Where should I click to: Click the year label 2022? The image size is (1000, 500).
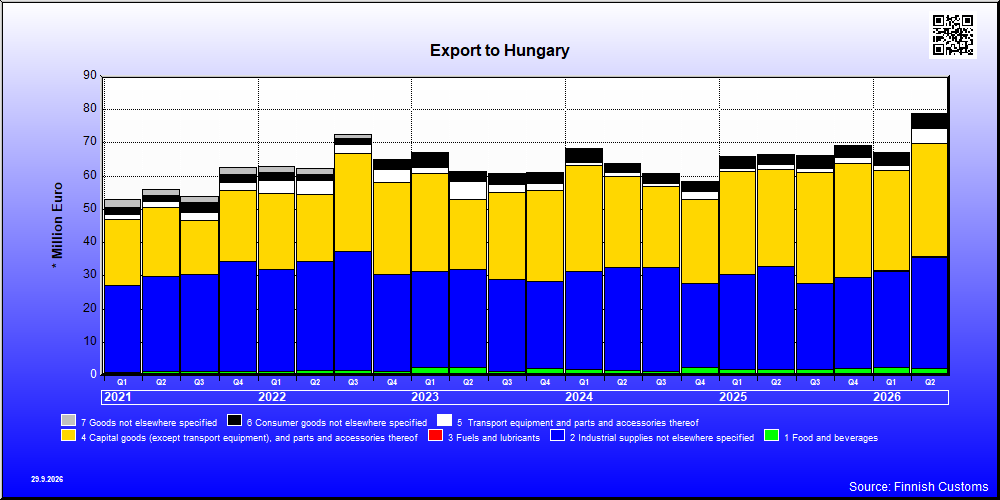click(x=272, y=397)
